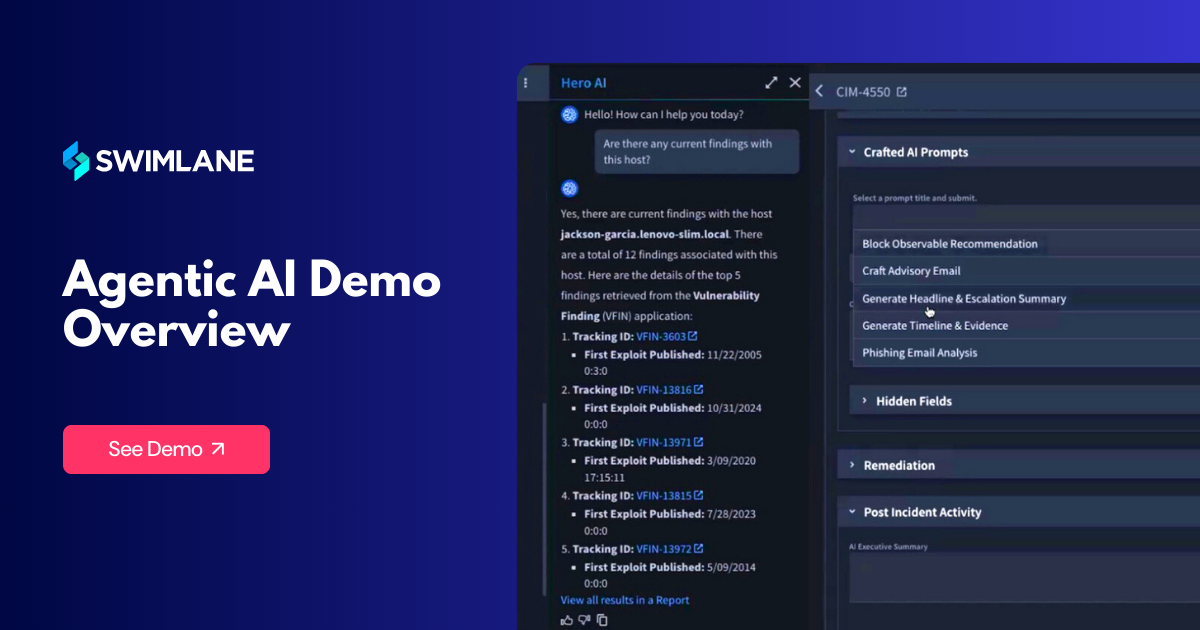Open tracking ID VFIN-13816 link
Image resolution: width=1200 pixels, height=630 pixels.
click(670, 389)
